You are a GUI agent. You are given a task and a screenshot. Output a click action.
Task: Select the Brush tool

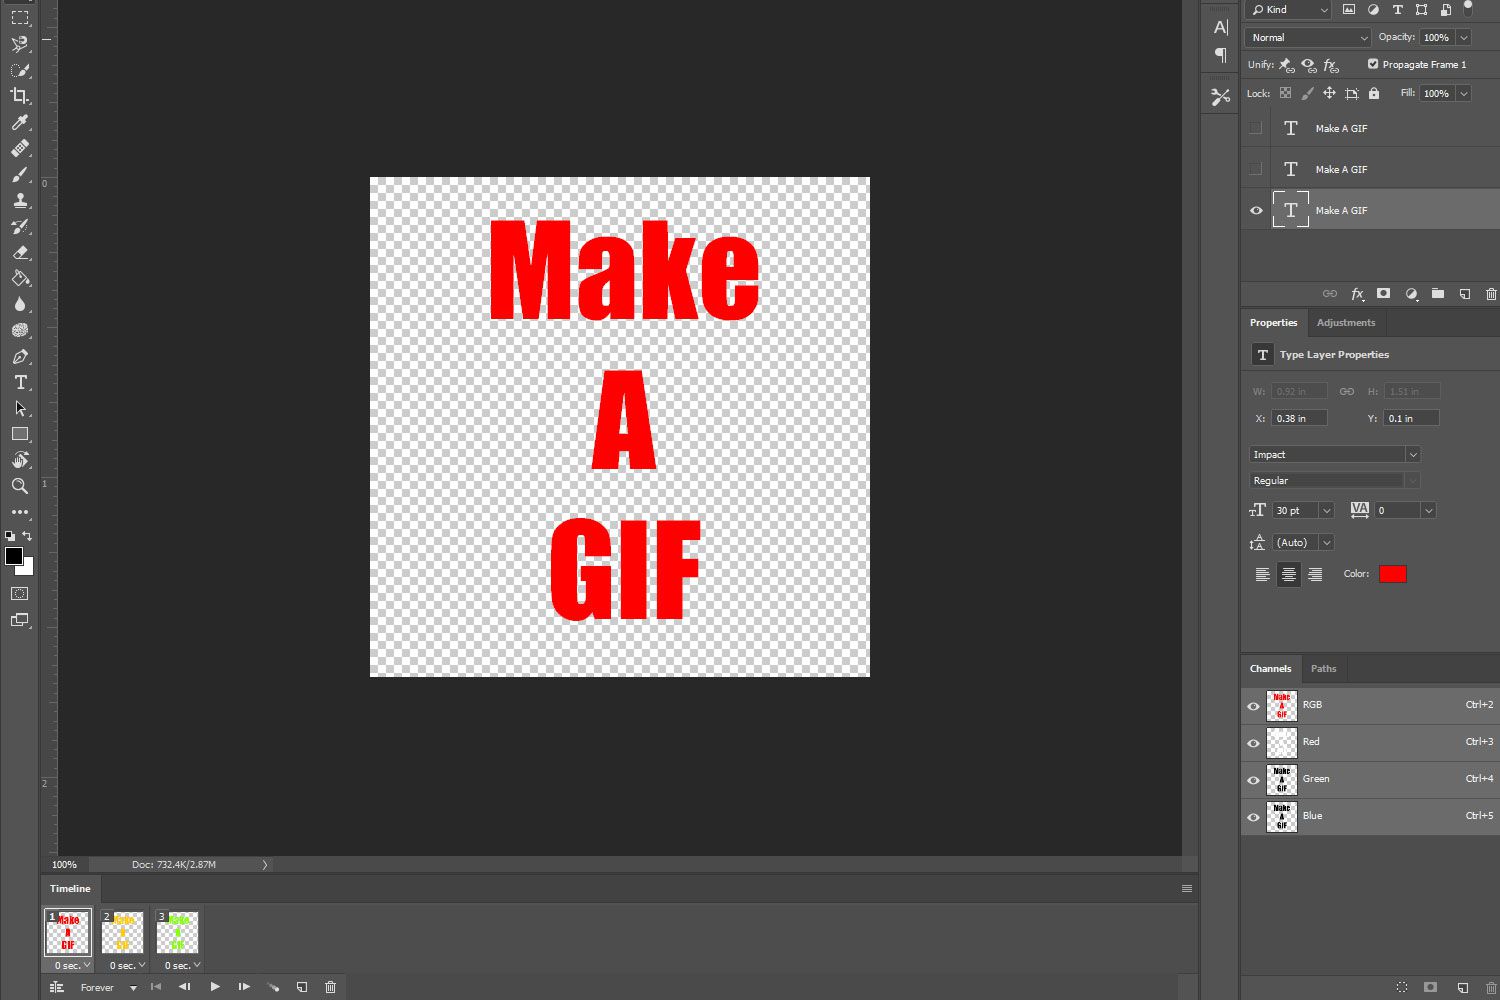tap(20, 174)
